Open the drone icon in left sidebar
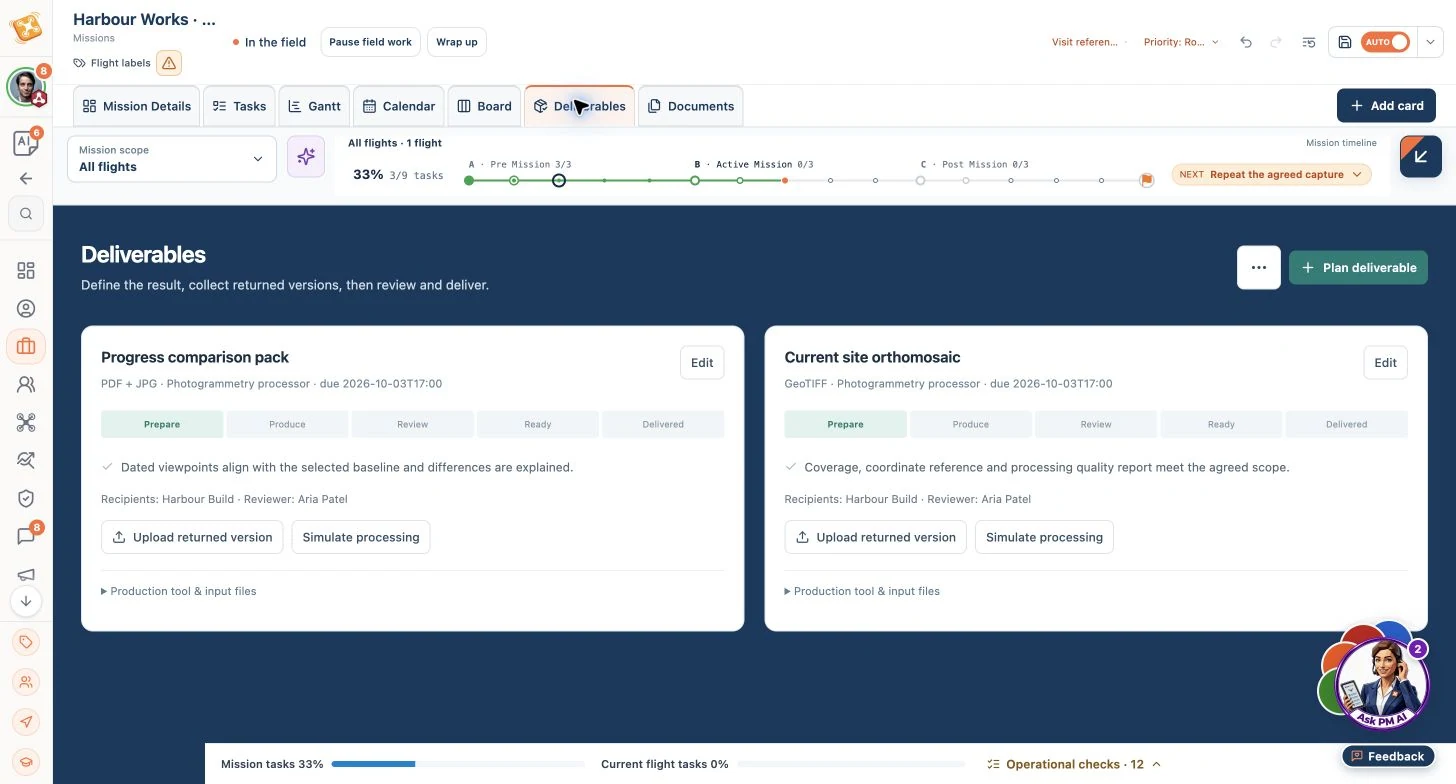Image resolution: width=1456 pixels, height=784 pixels. (x=26, y=422)
